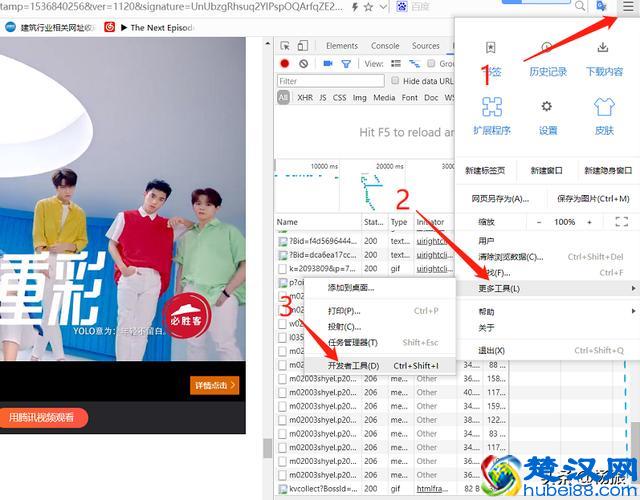Image resolution: width=640 pixels, height=500 pixels.
Task: Click 新建标签页 button
Action: point(485,171)
